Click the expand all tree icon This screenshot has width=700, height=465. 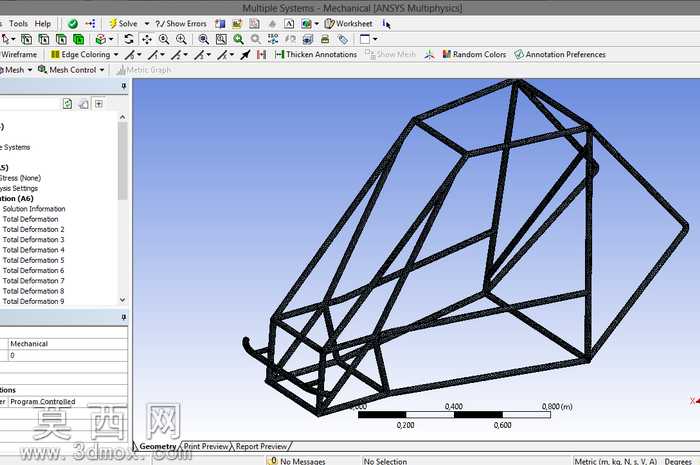(99, 104)
